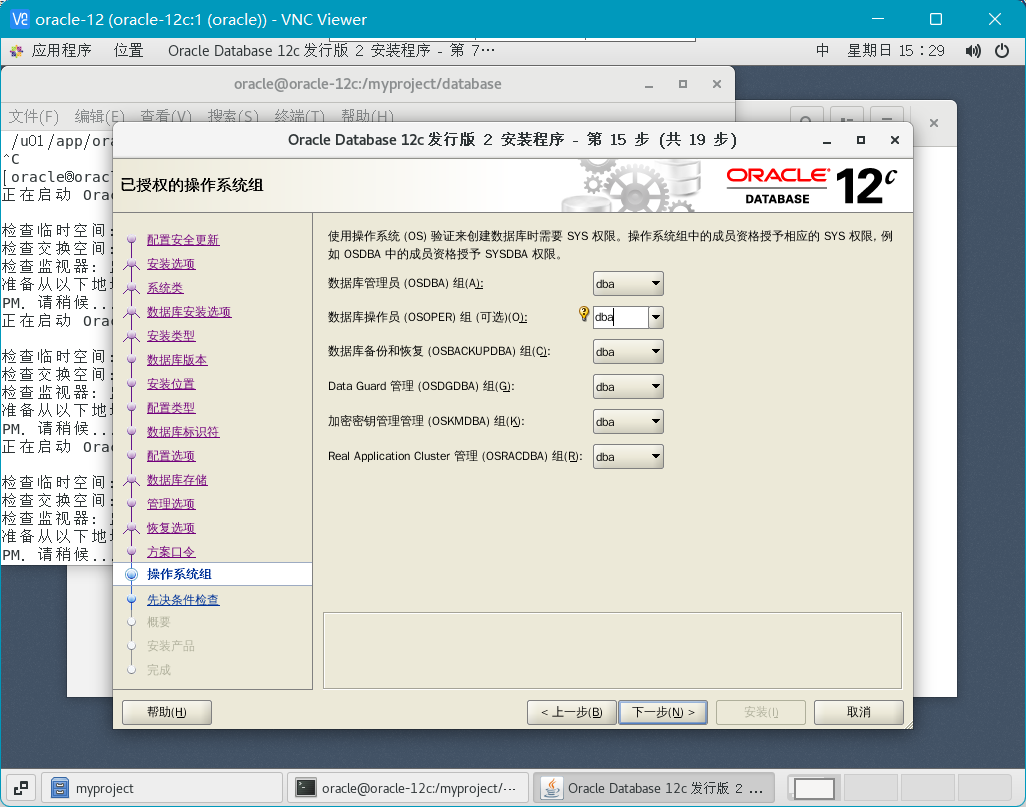Switch to myproject taskbar window
The width and height of the screenshot is (1026, 807).
tap(162, 788)
